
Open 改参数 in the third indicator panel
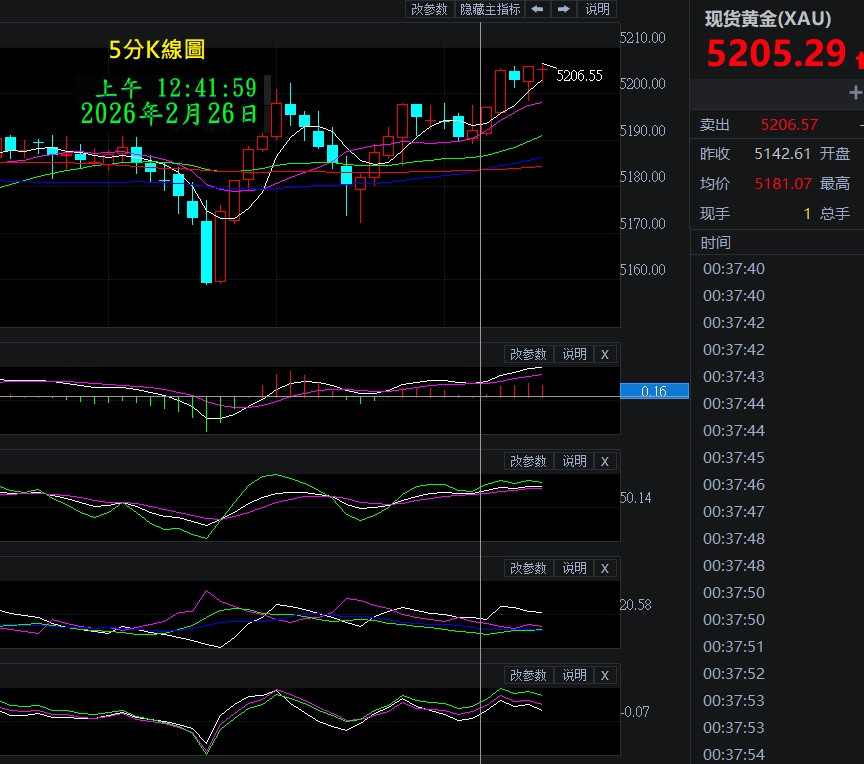(x=528, y=568)
